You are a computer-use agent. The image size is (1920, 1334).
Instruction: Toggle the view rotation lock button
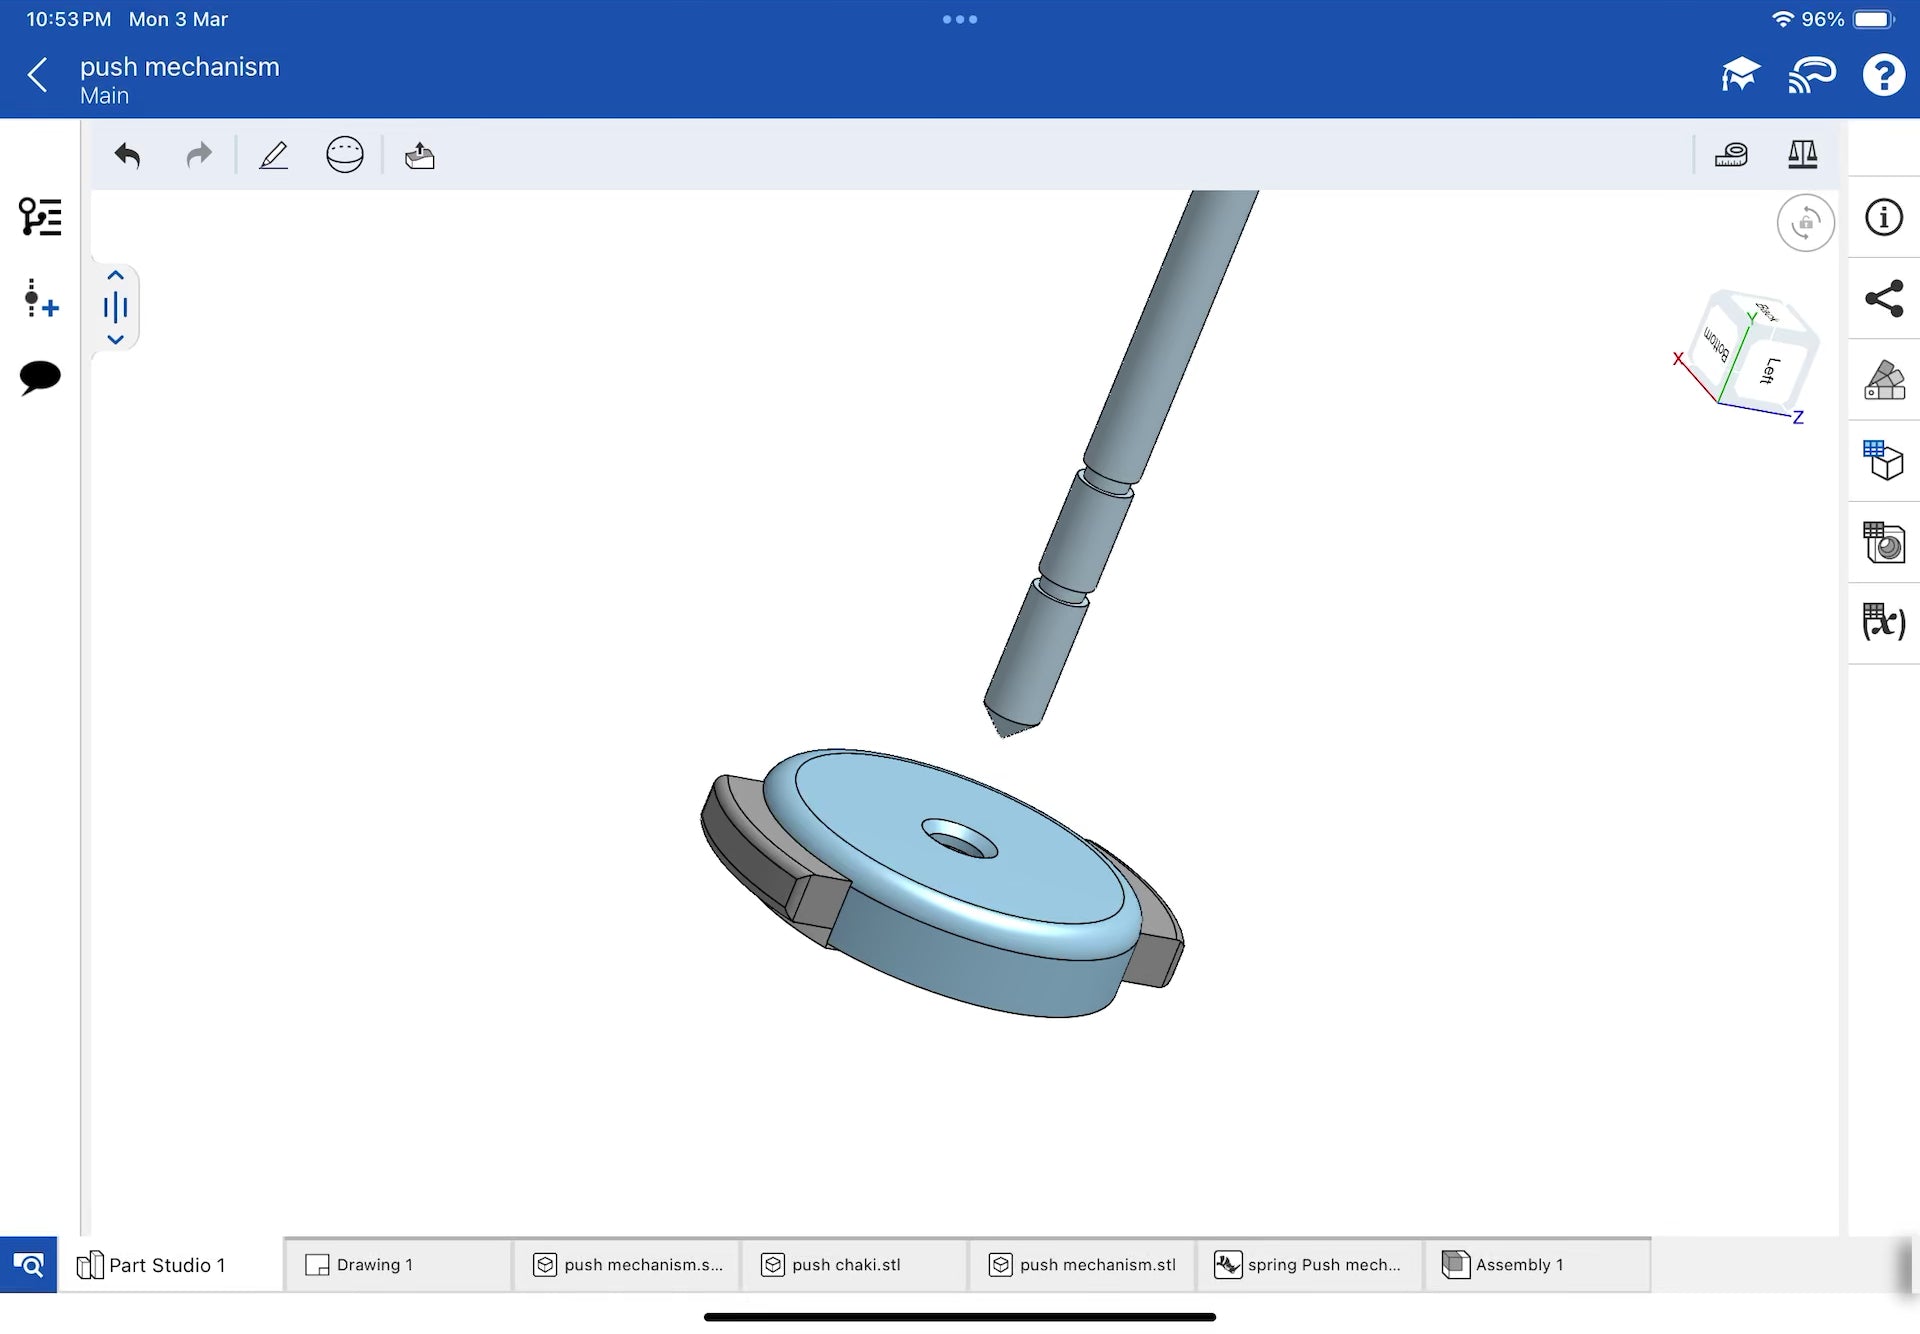tap(1805, 223)
